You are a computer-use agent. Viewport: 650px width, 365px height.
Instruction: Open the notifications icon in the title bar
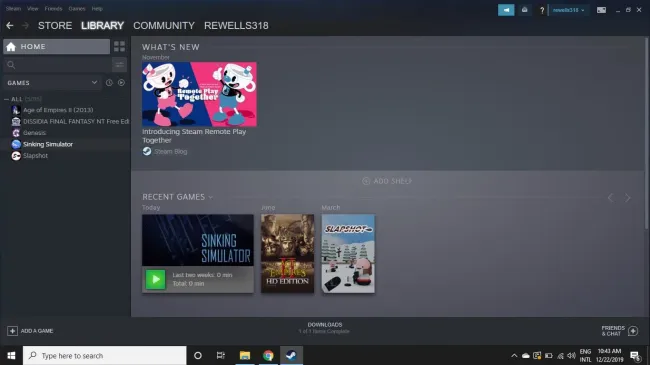coord(524,10)
